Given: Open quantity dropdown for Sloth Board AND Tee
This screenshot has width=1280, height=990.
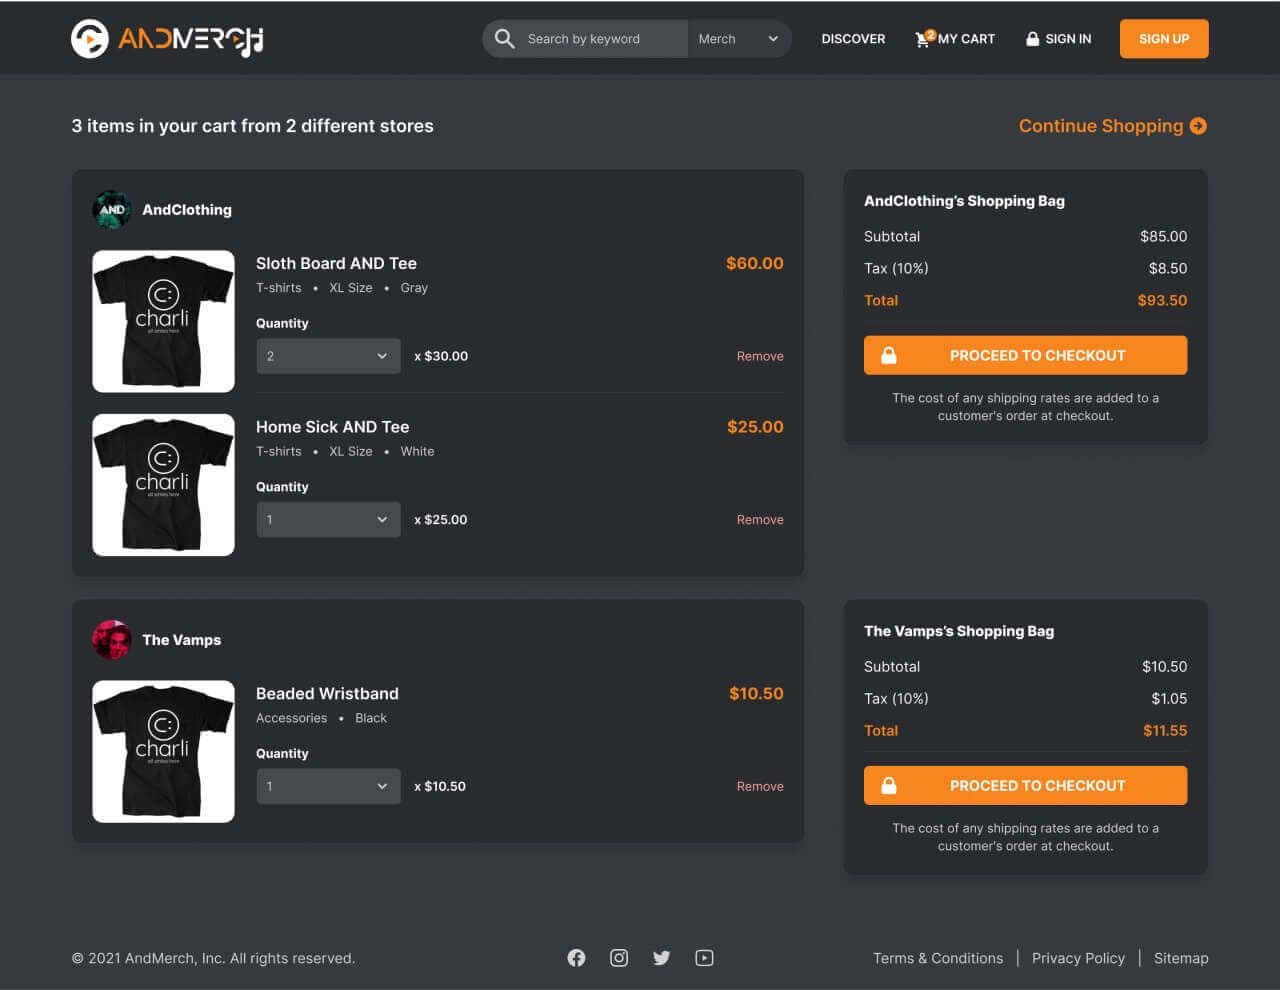Looking at the screenshot, I should 329,356.
